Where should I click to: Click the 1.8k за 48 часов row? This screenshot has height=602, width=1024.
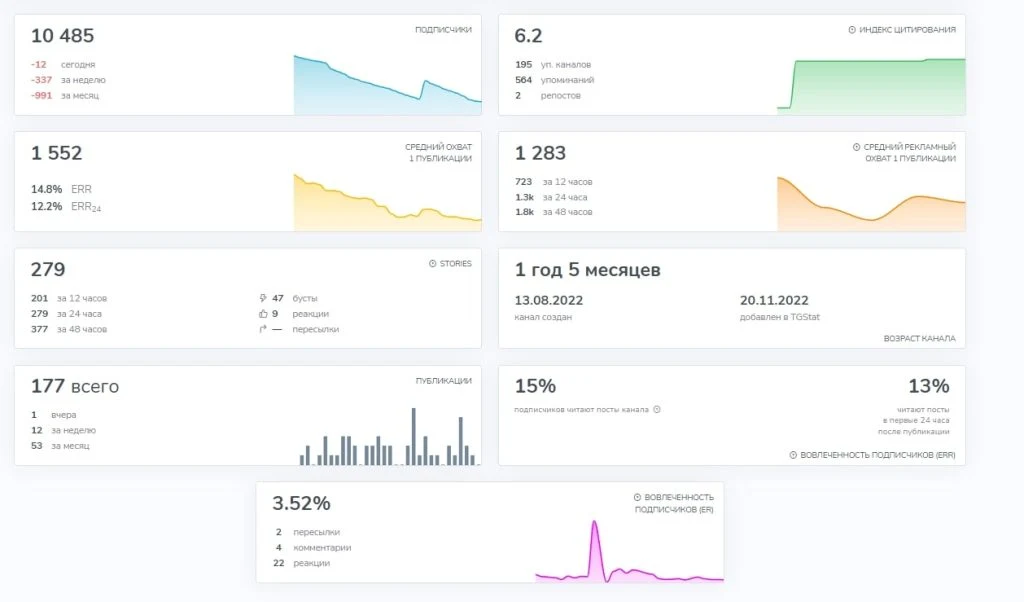(554, 212)
